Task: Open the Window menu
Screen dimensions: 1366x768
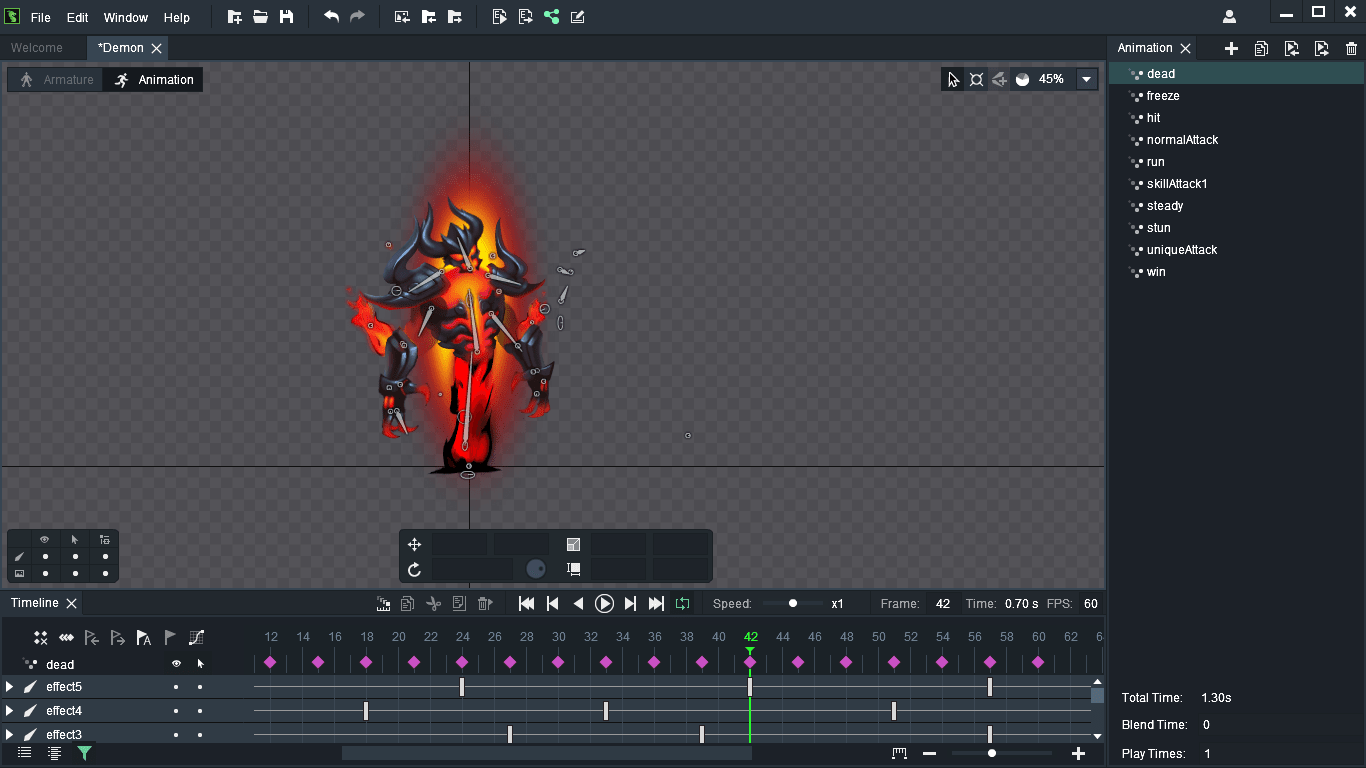Action: (x=125, y=18)
